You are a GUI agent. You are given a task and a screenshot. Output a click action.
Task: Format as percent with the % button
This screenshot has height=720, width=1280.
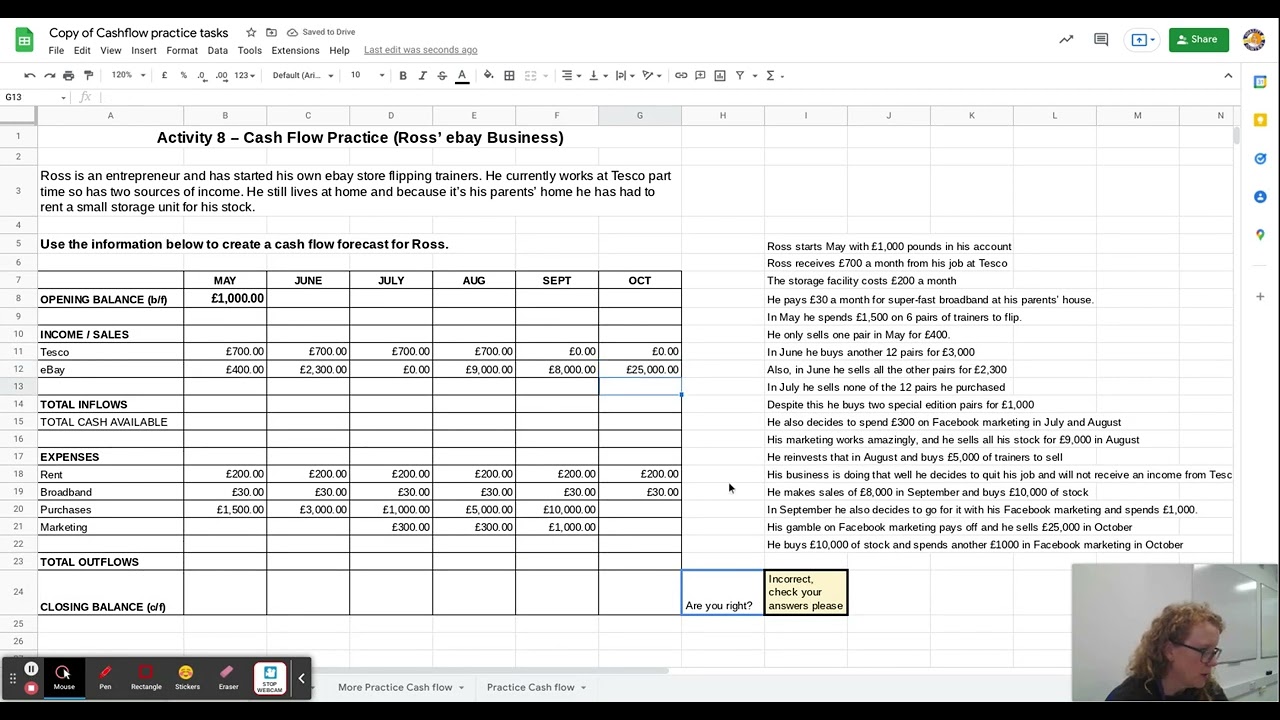pyautogui.click(x=183, y=75)
